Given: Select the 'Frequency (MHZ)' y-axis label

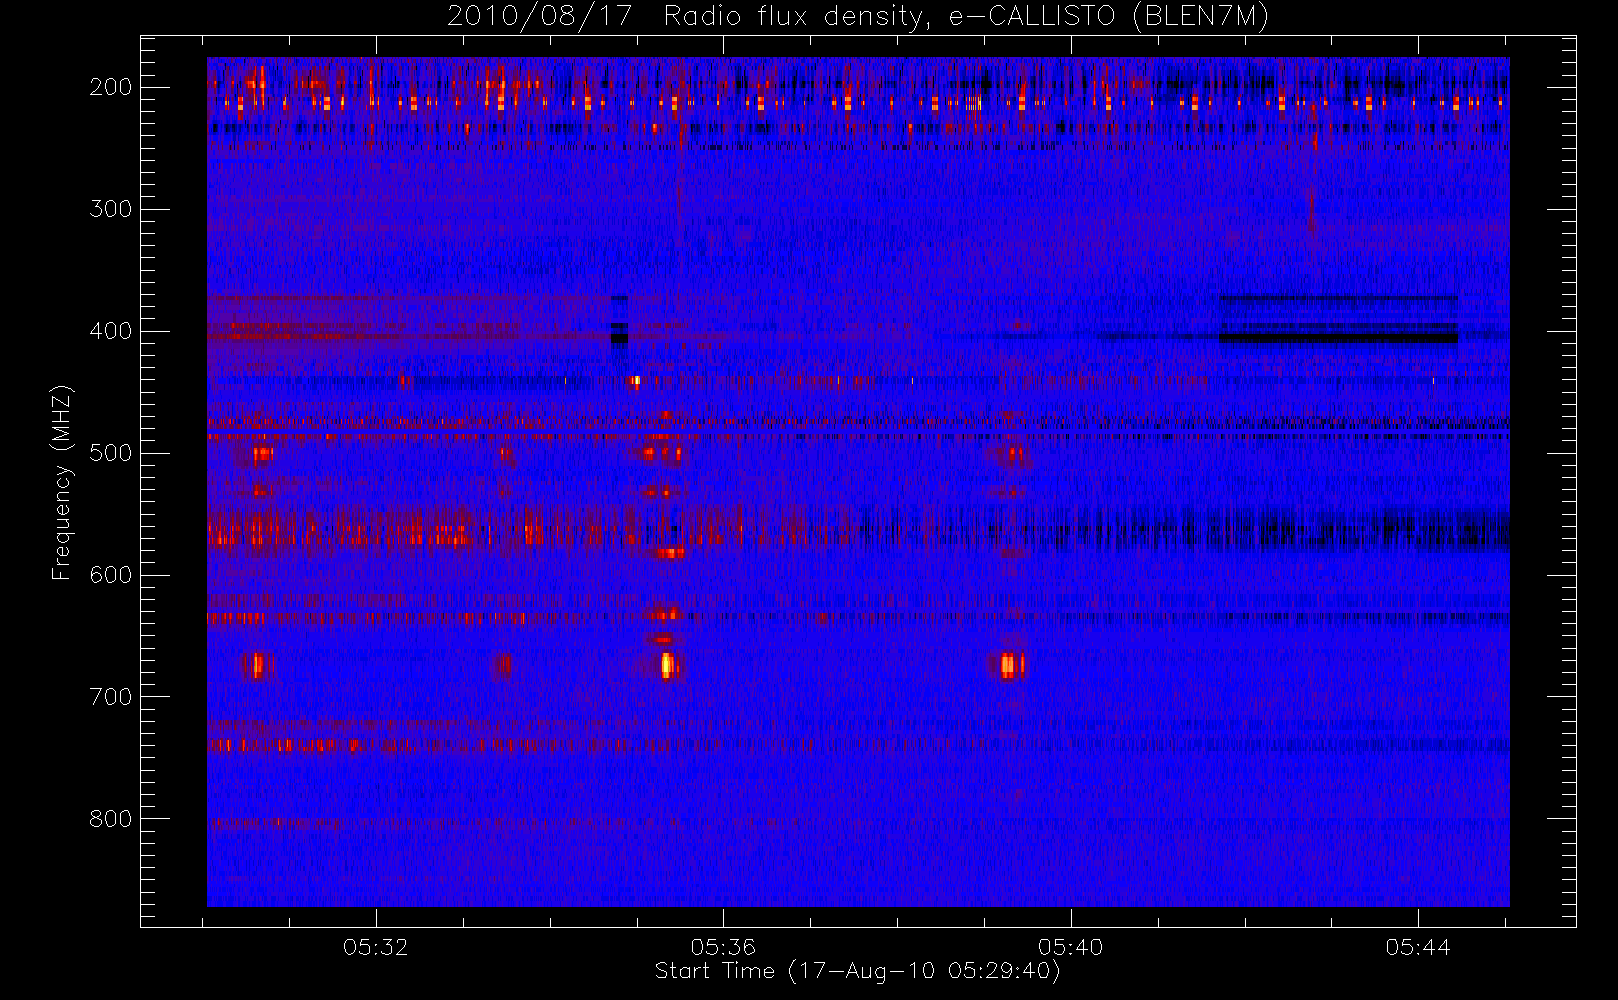Looking at the screenshot, I should tap(62, 482).
